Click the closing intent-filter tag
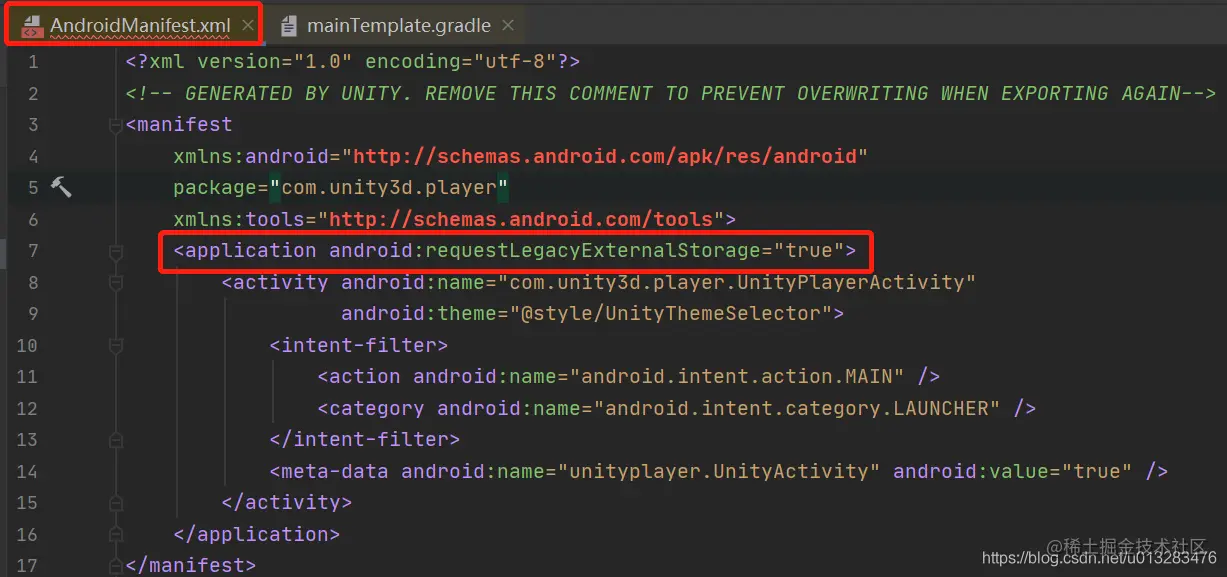This screenshot has width=1227, height=577. click(365, 439)
